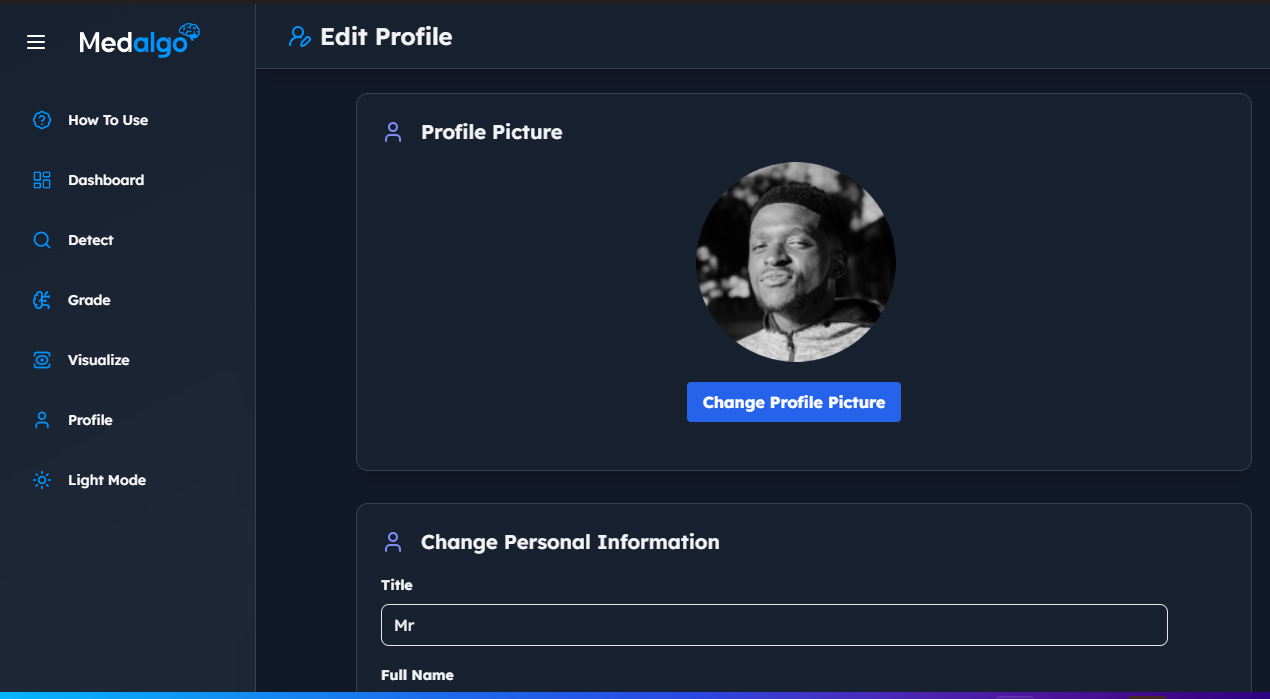The image size is (1270, 699).
Task: Open the sidebar hamburger menu
Action: [x=36, y=42]
